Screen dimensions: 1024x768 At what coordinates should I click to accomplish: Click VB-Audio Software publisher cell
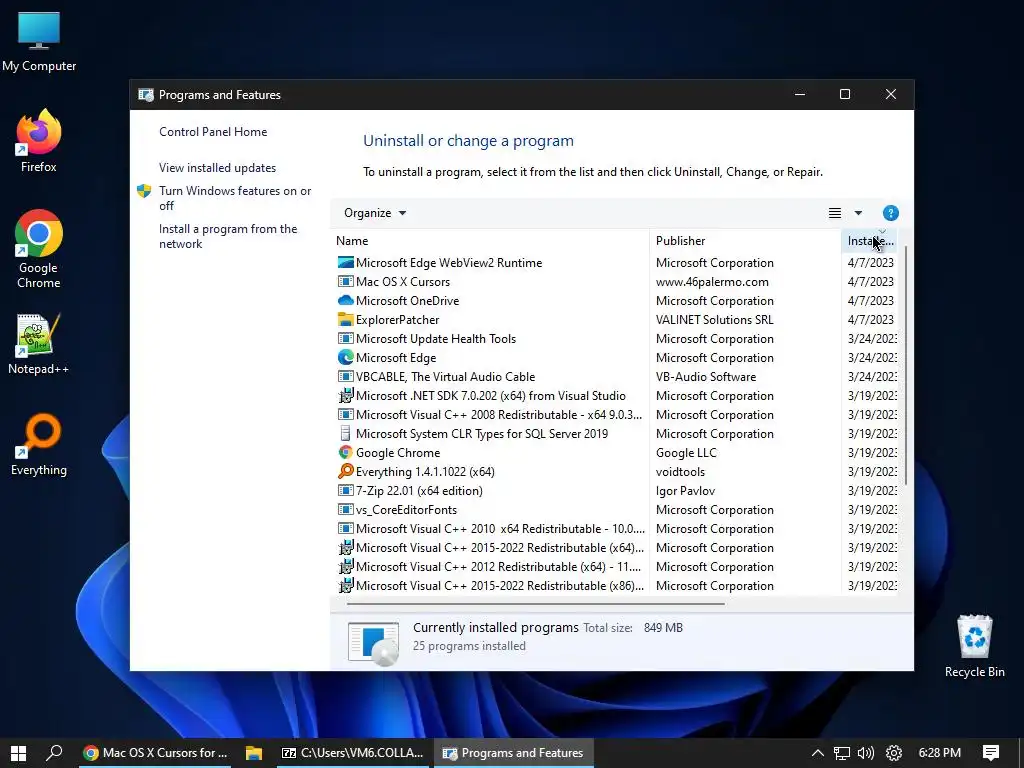pos(706,377)
